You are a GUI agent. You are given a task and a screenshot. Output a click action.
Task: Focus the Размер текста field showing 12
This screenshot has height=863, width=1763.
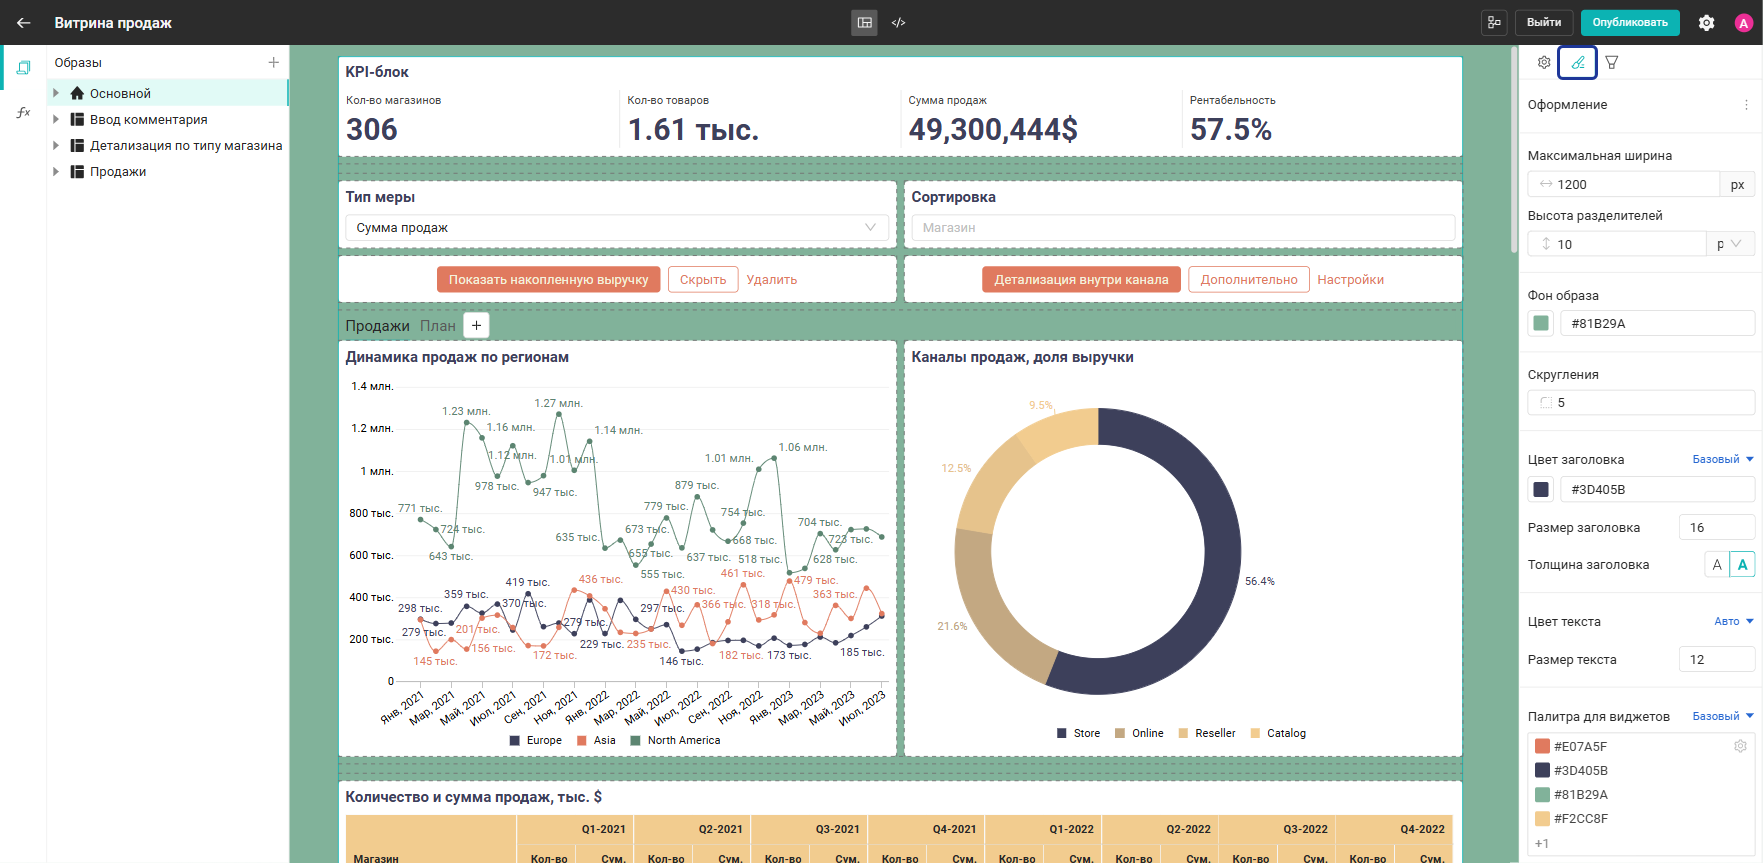tap(1717, 659)
